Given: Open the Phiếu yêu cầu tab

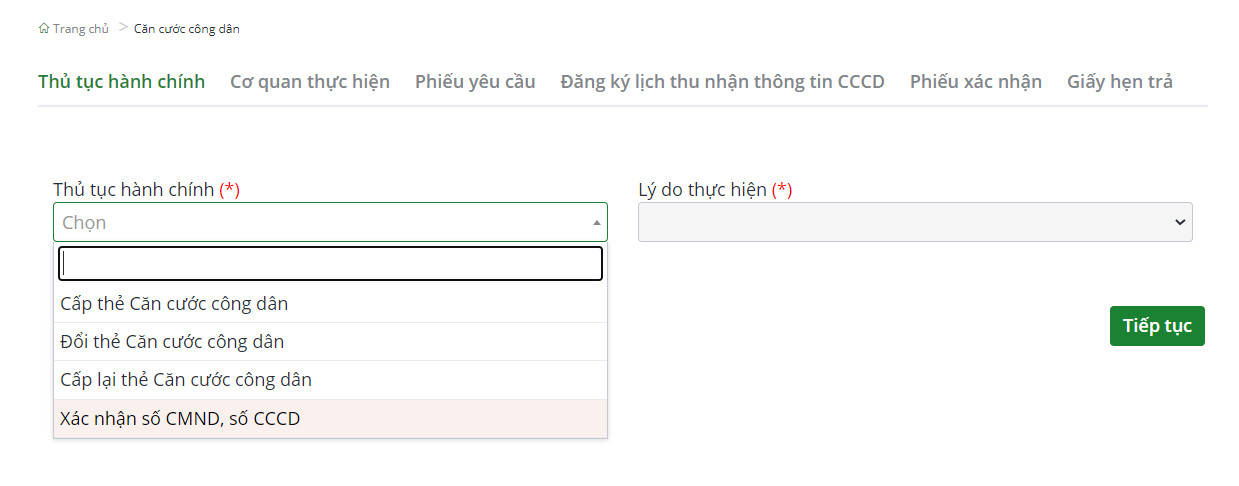Looking at the screenshot, I should tap(475, 82).
